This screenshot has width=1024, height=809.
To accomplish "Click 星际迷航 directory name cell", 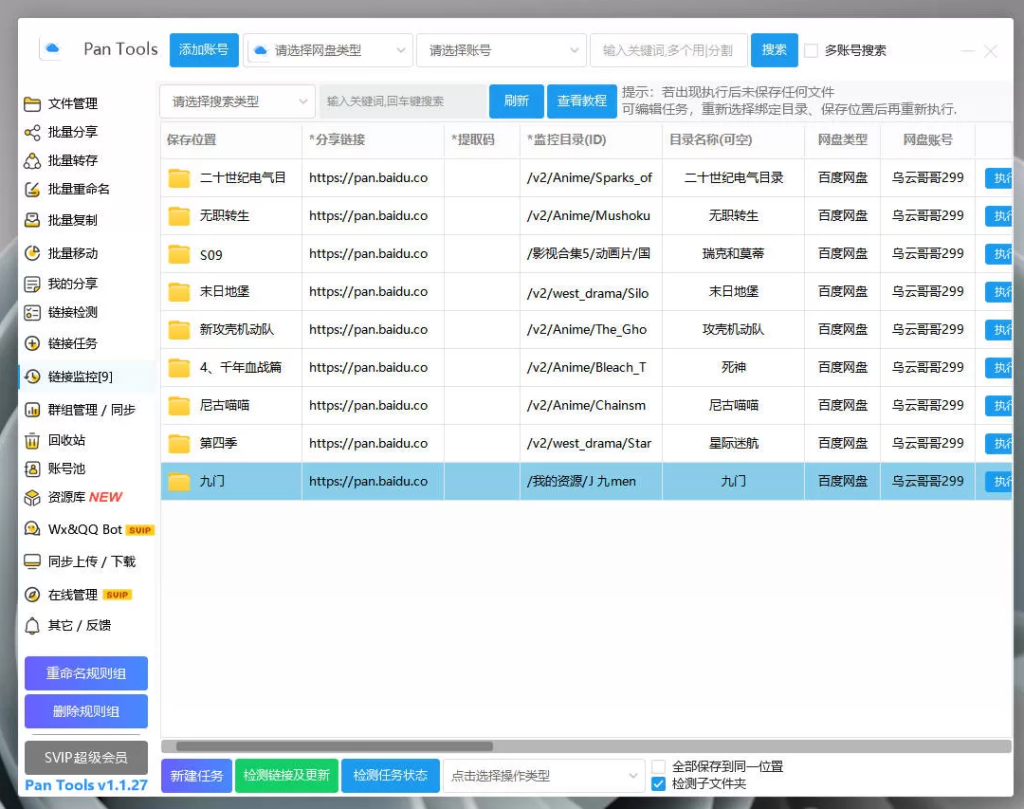I will [733, 443].
